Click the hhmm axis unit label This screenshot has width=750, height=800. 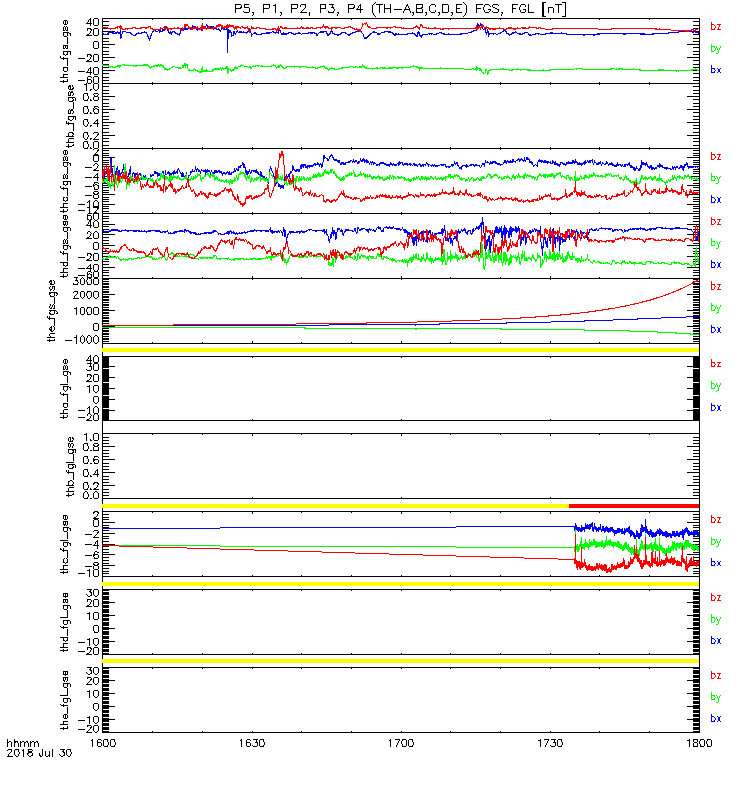[x=23, y=743]
